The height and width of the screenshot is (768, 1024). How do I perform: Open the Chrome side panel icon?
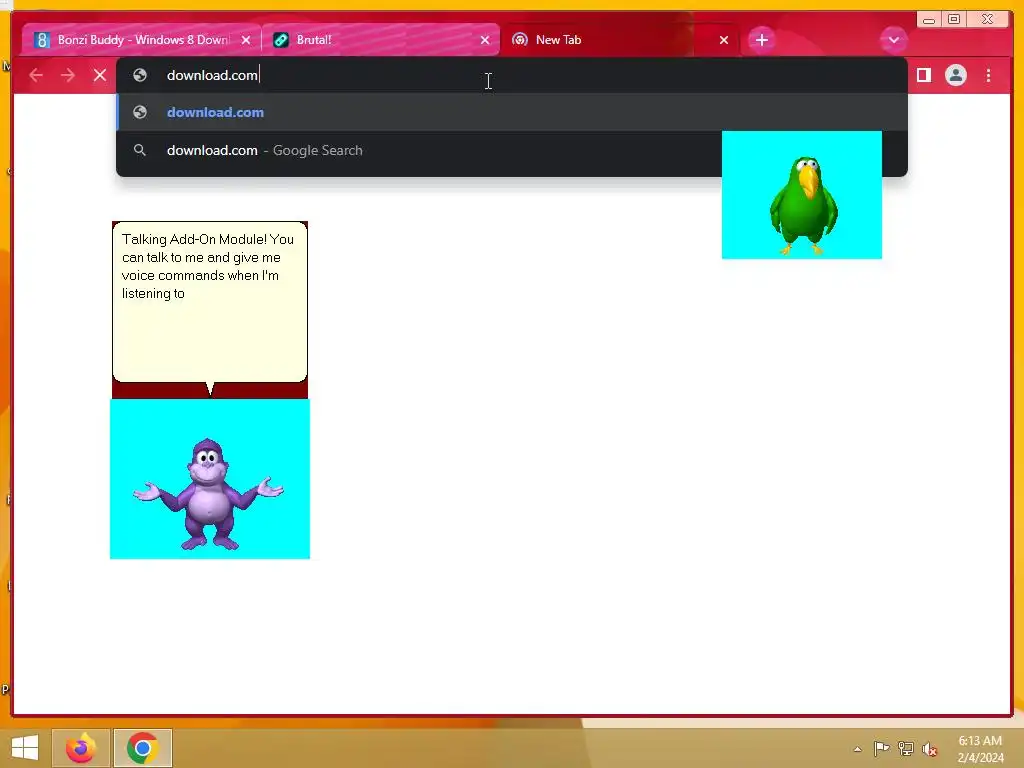(923, 75)
